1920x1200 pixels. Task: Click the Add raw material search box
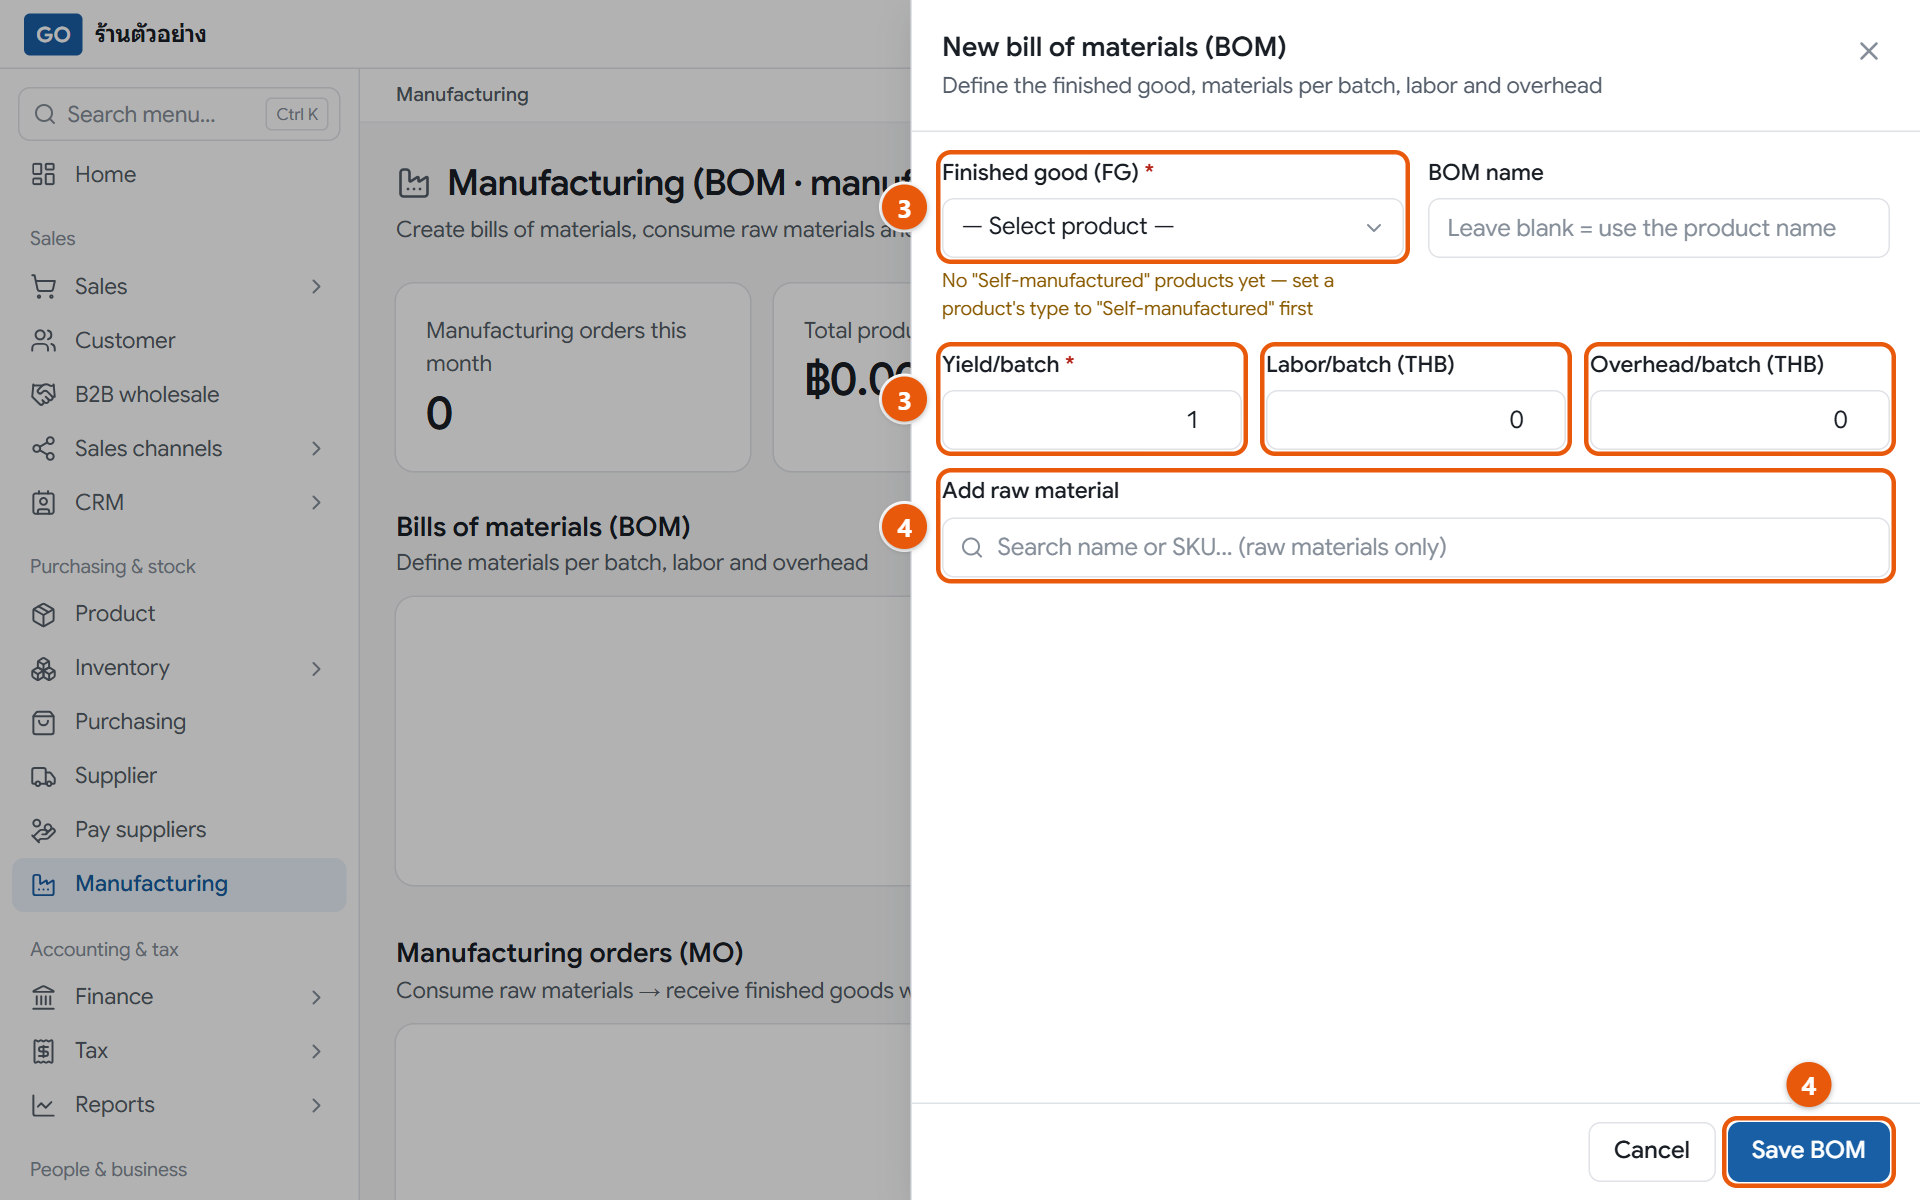[1415, 547]
